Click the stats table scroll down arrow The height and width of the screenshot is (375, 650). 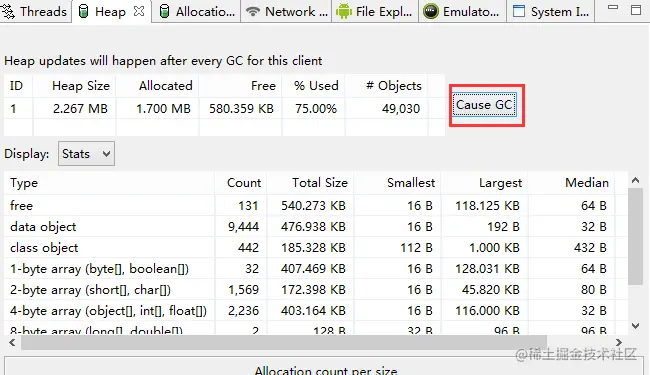tap(635, 326)
